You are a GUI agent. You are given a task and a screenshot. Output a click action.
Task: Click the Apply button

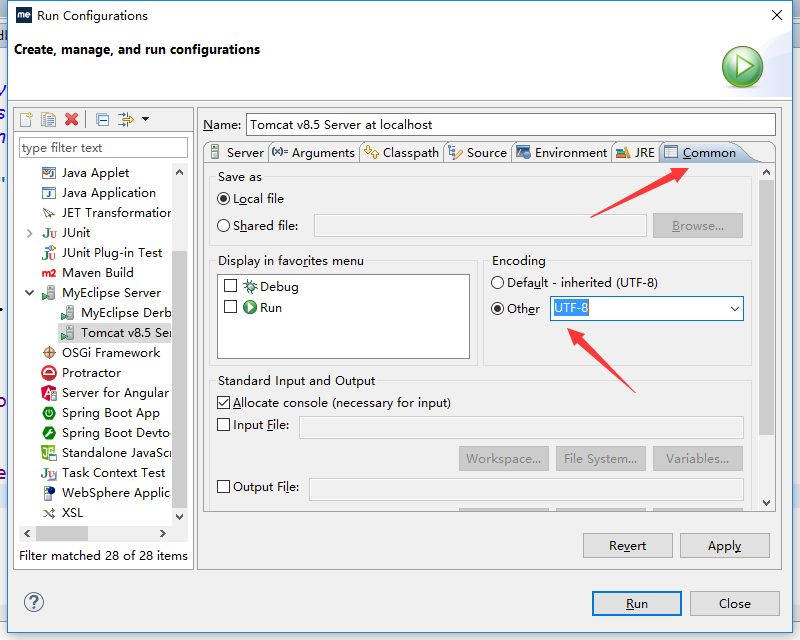click(724, 546)
